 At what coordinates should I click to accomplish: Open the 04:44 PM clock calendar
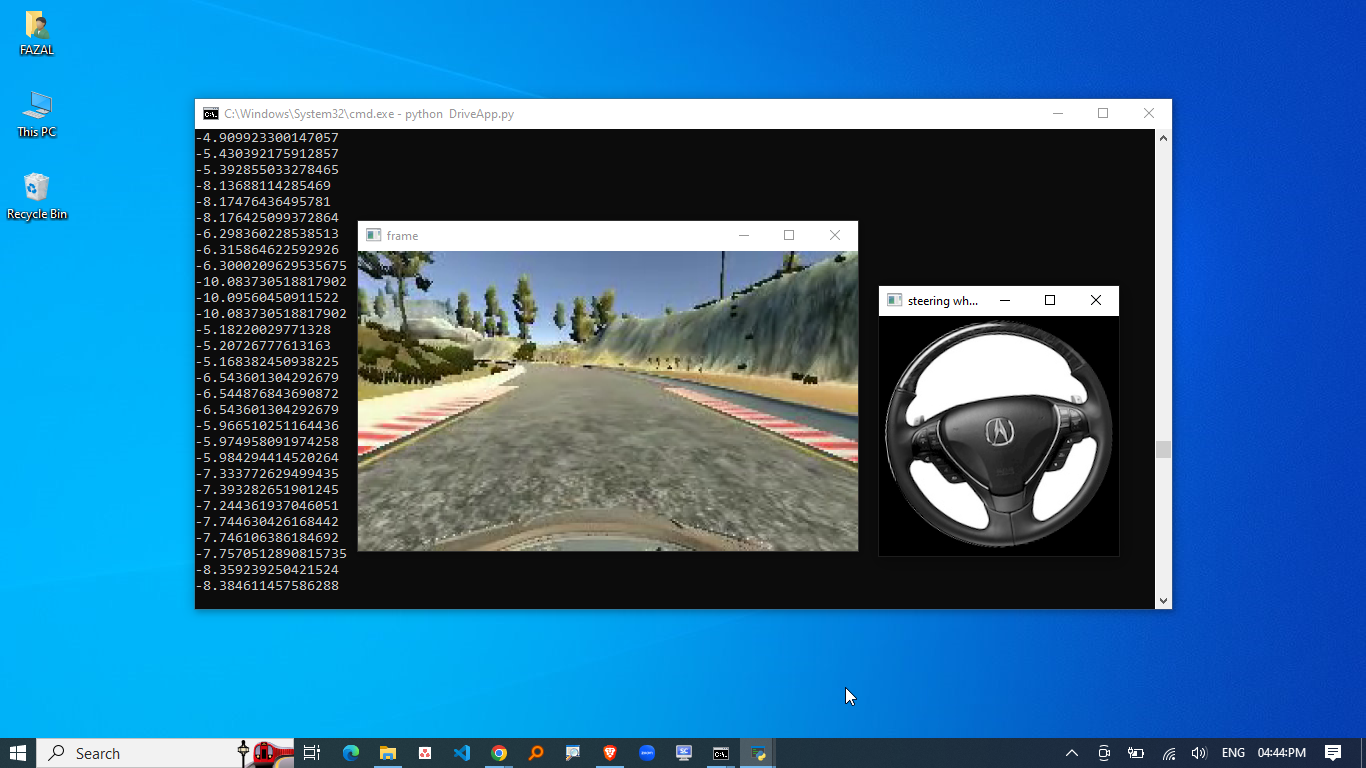[1282, 753]
